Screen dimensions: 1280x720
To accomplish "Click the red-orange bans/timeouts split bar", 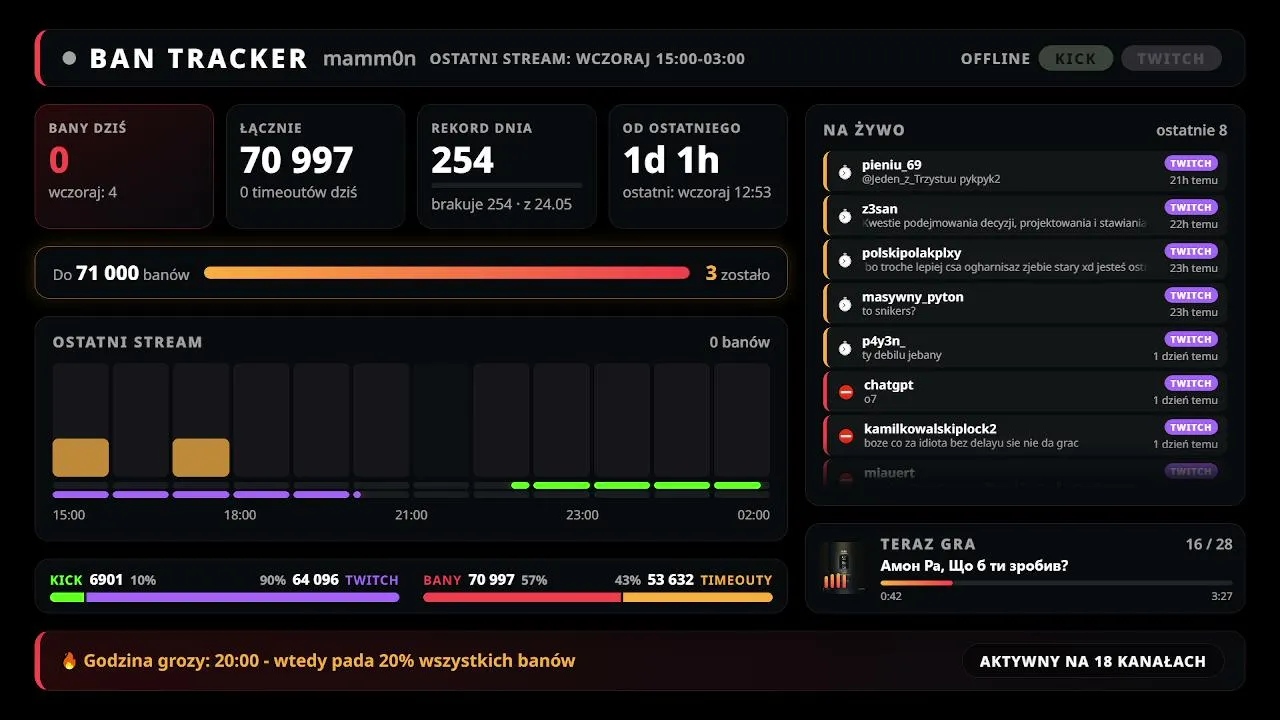I will pyautogui.click(x=598, y=598).
